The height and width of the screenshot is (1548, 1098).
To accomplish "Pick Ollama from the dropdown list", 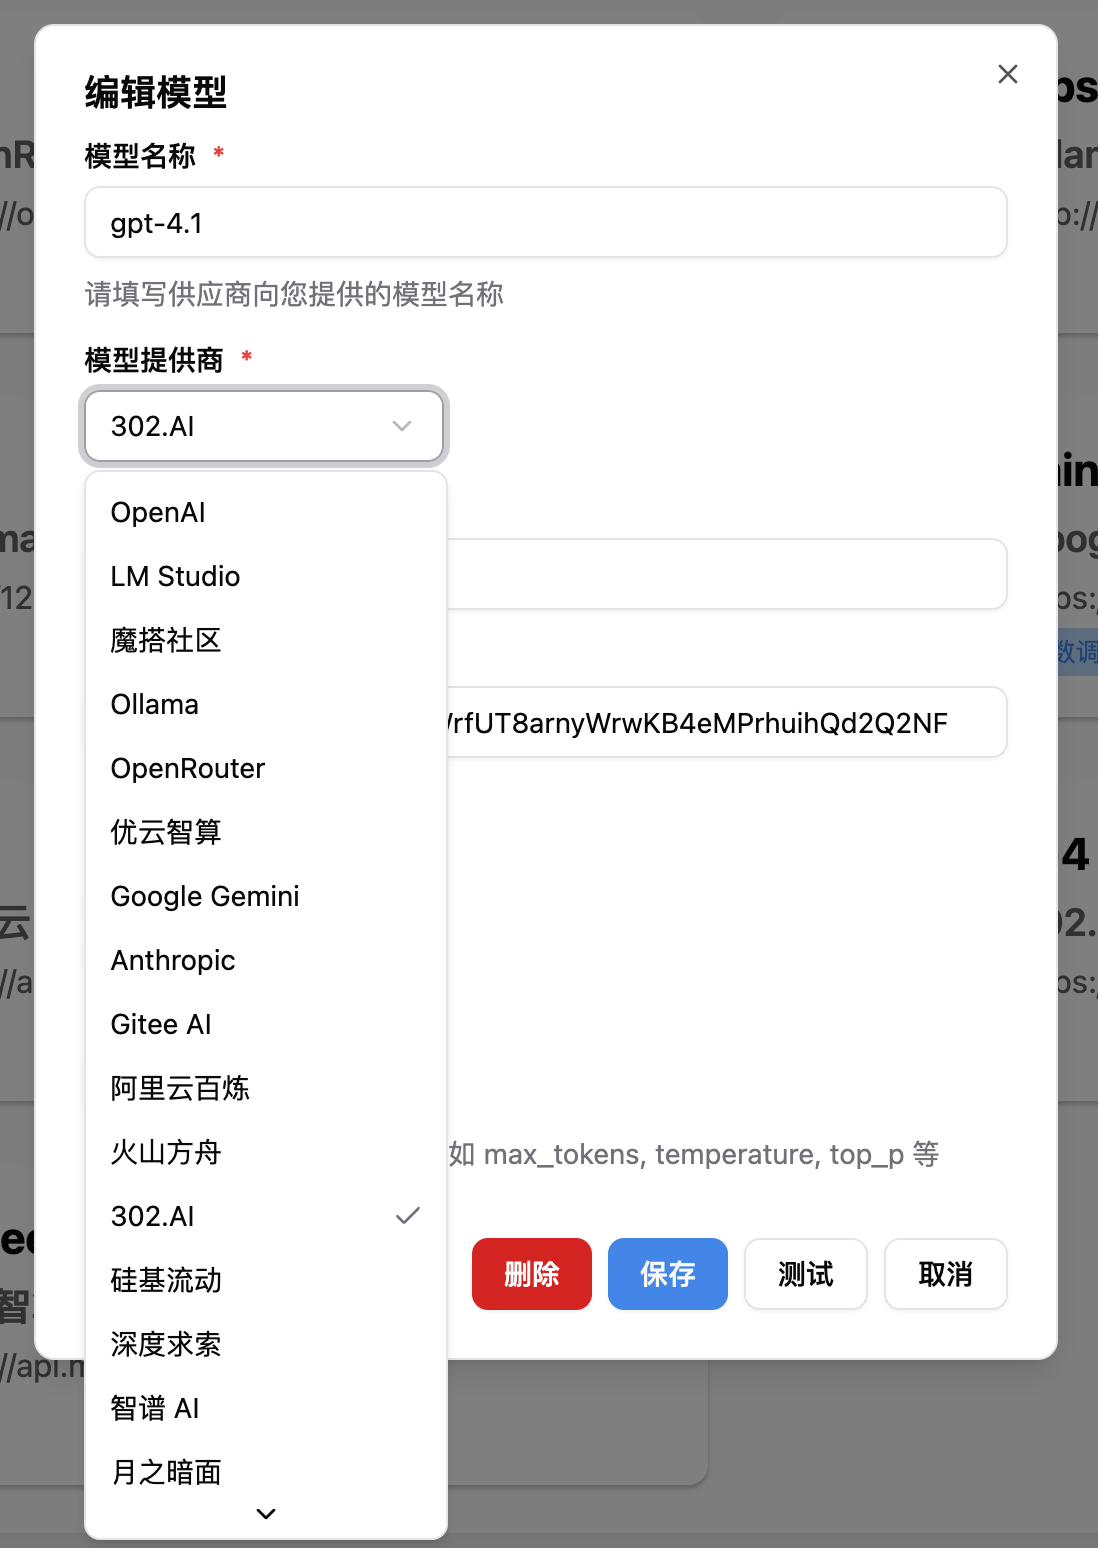I will coord(155,704).
